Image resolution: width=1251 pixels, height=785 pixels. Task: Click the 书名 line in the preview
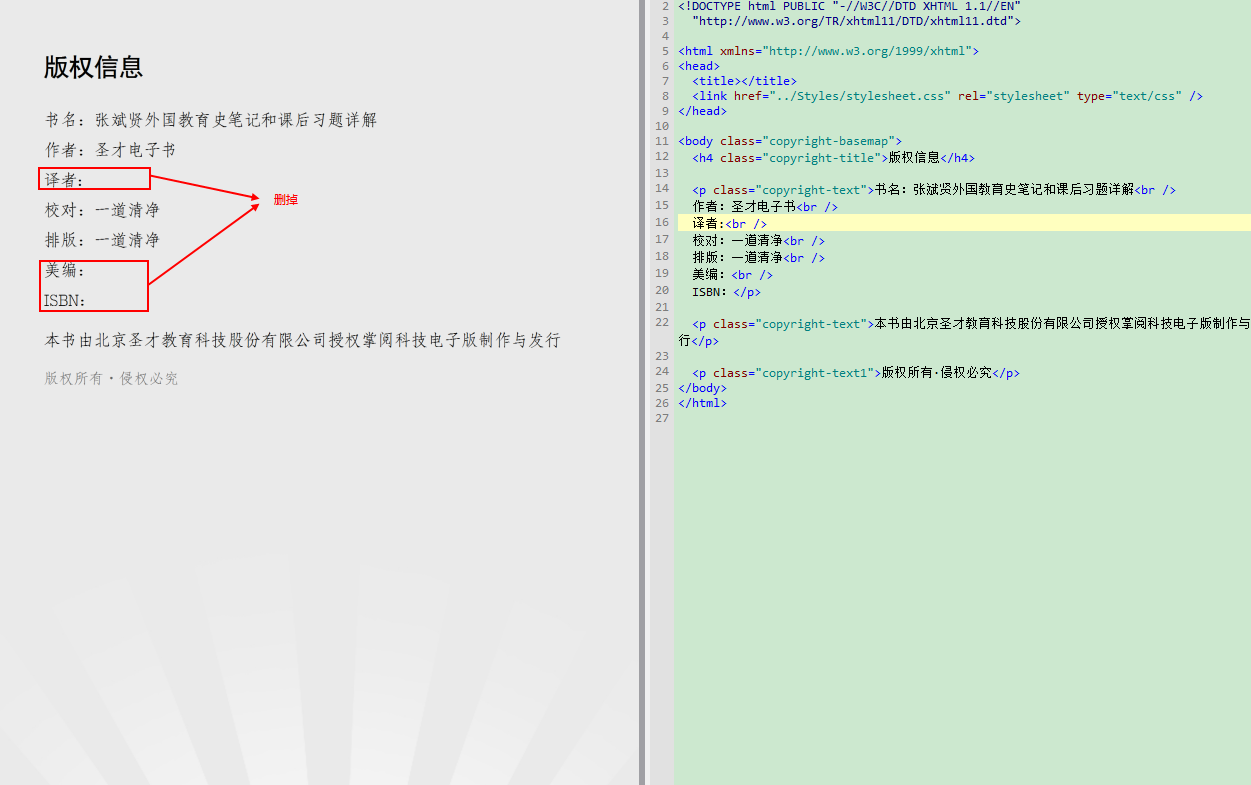[210, 120]
